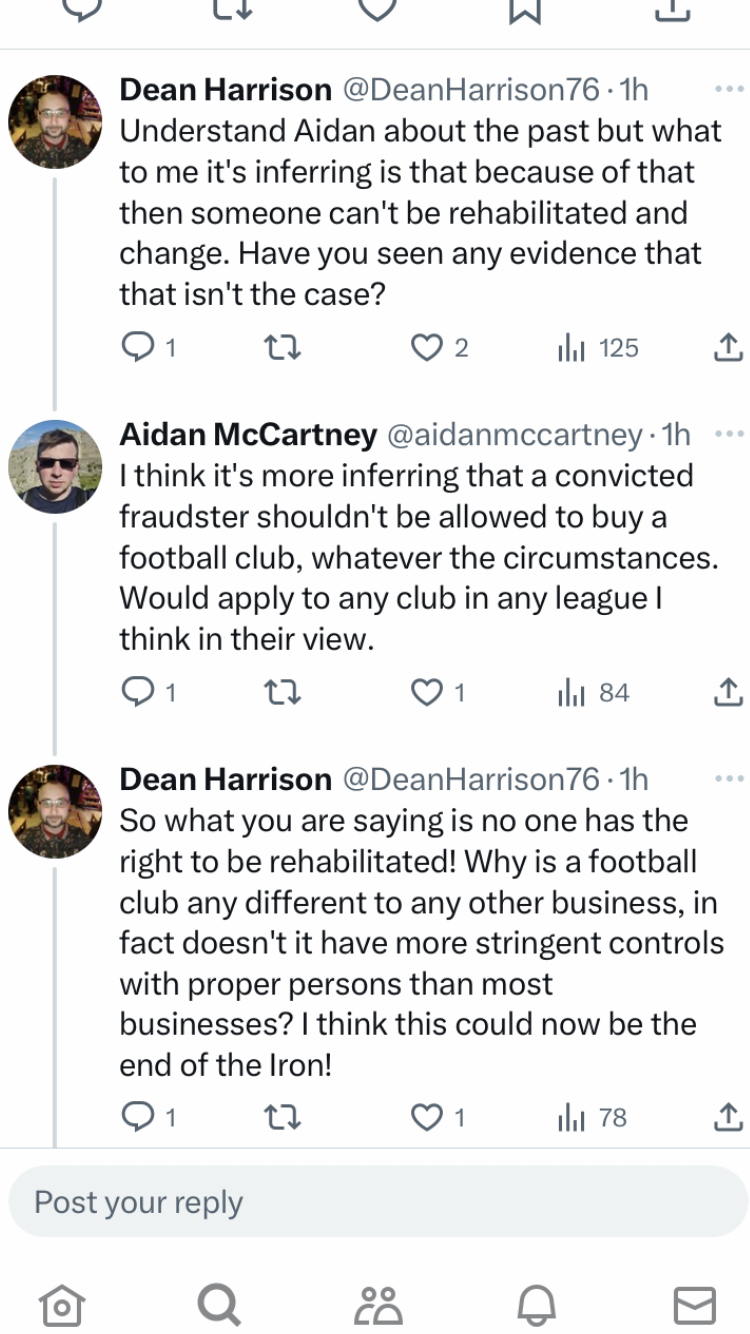Like Dean Harrison's first tweet
Image resolution: width=750 pixels, height=1334 pixels.
coord(427,347)
